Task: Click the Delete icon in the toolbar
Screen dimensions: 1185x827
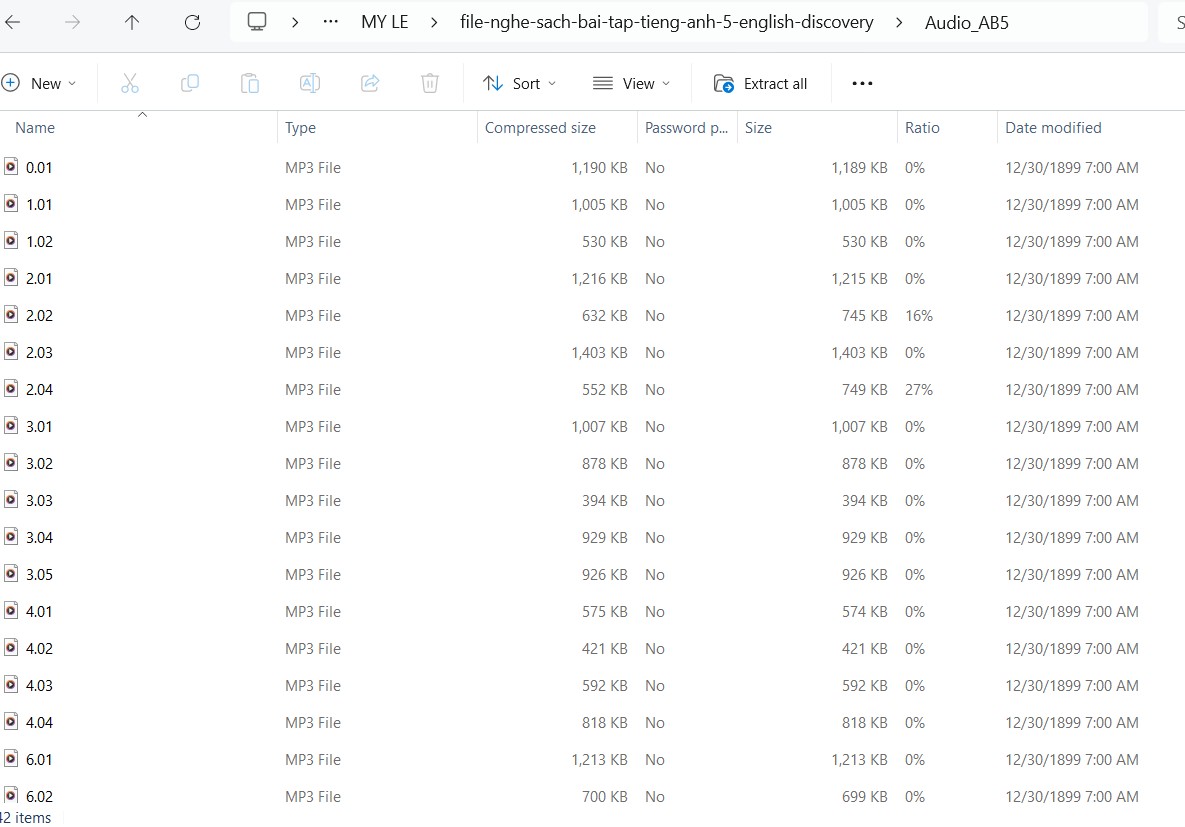Action: coord(430,83)
